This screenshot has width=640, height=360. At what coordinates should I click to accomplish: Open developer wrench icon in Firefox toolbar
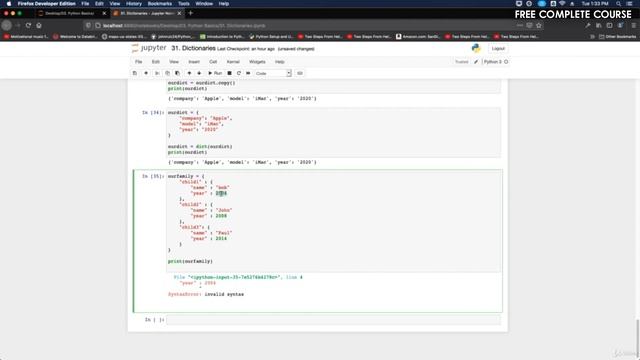tap(588, 25)
